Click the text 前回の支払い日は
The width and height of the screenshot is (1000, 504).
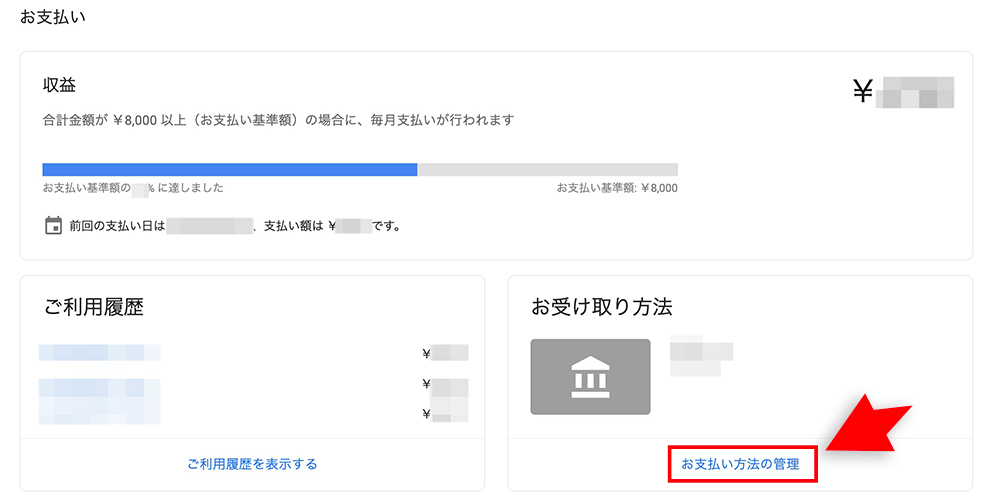[x=117, y=226]
